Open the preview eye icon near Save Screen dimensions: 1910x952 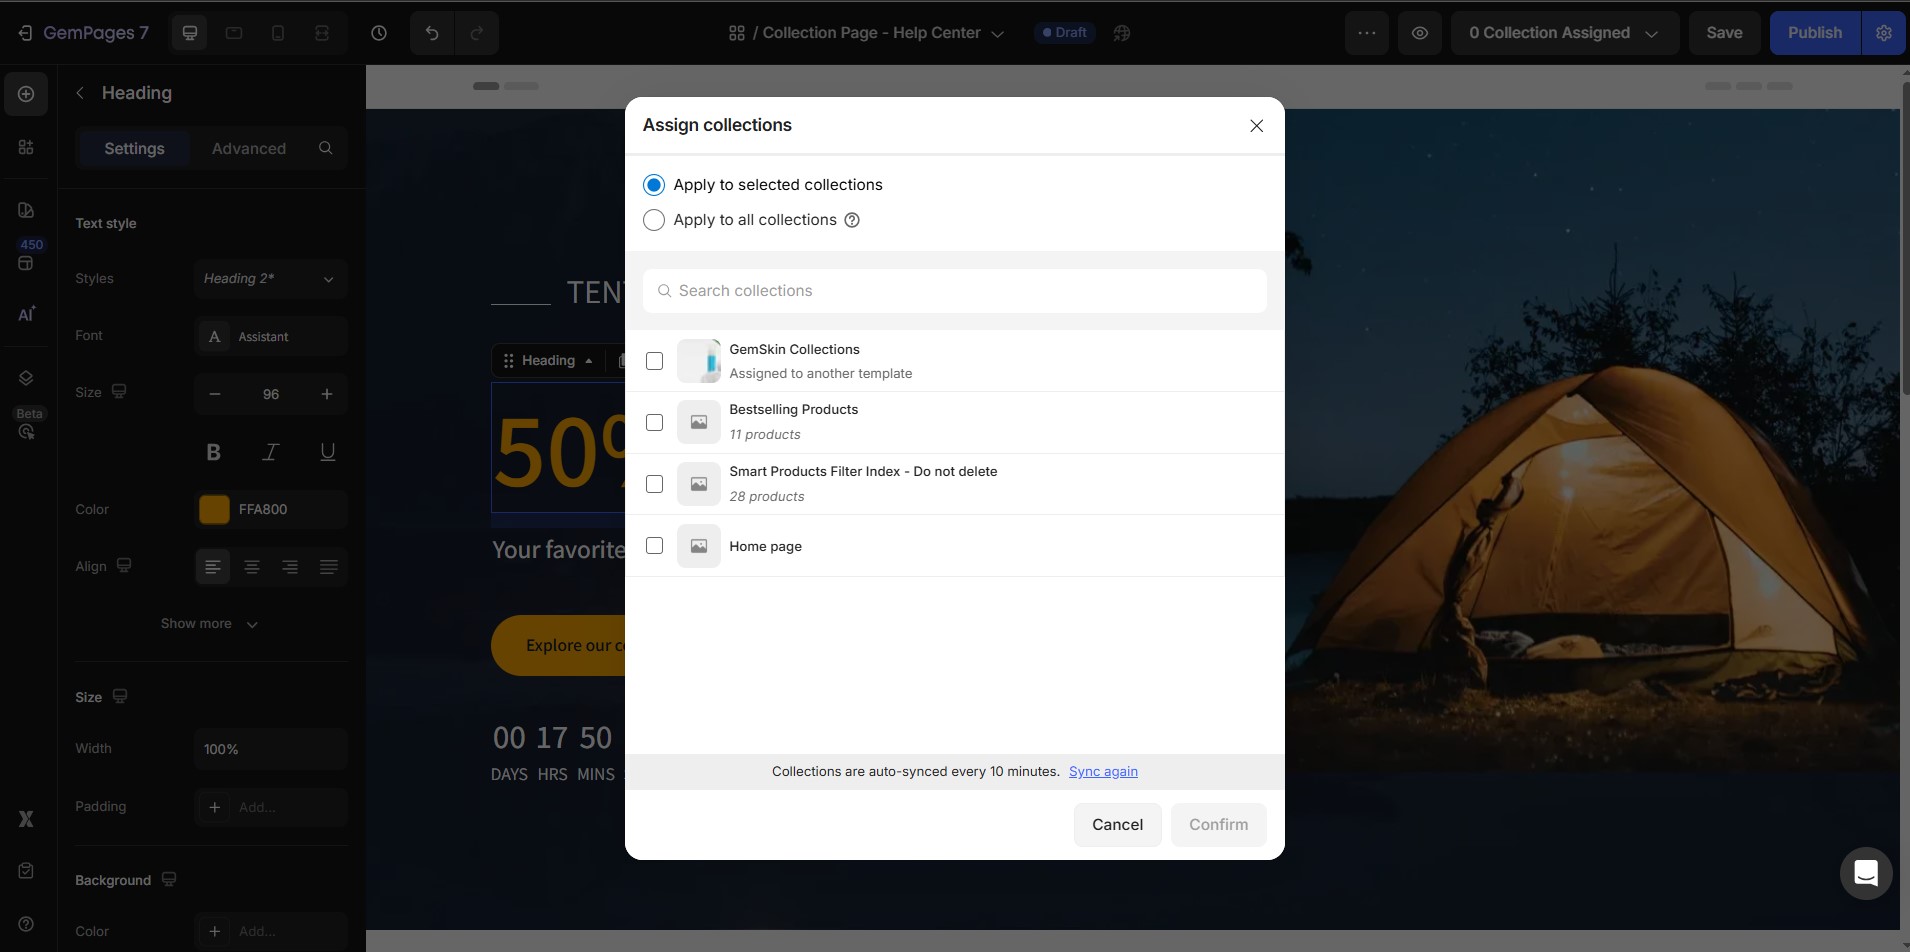pyautogui.click(x=1421, y=33)
